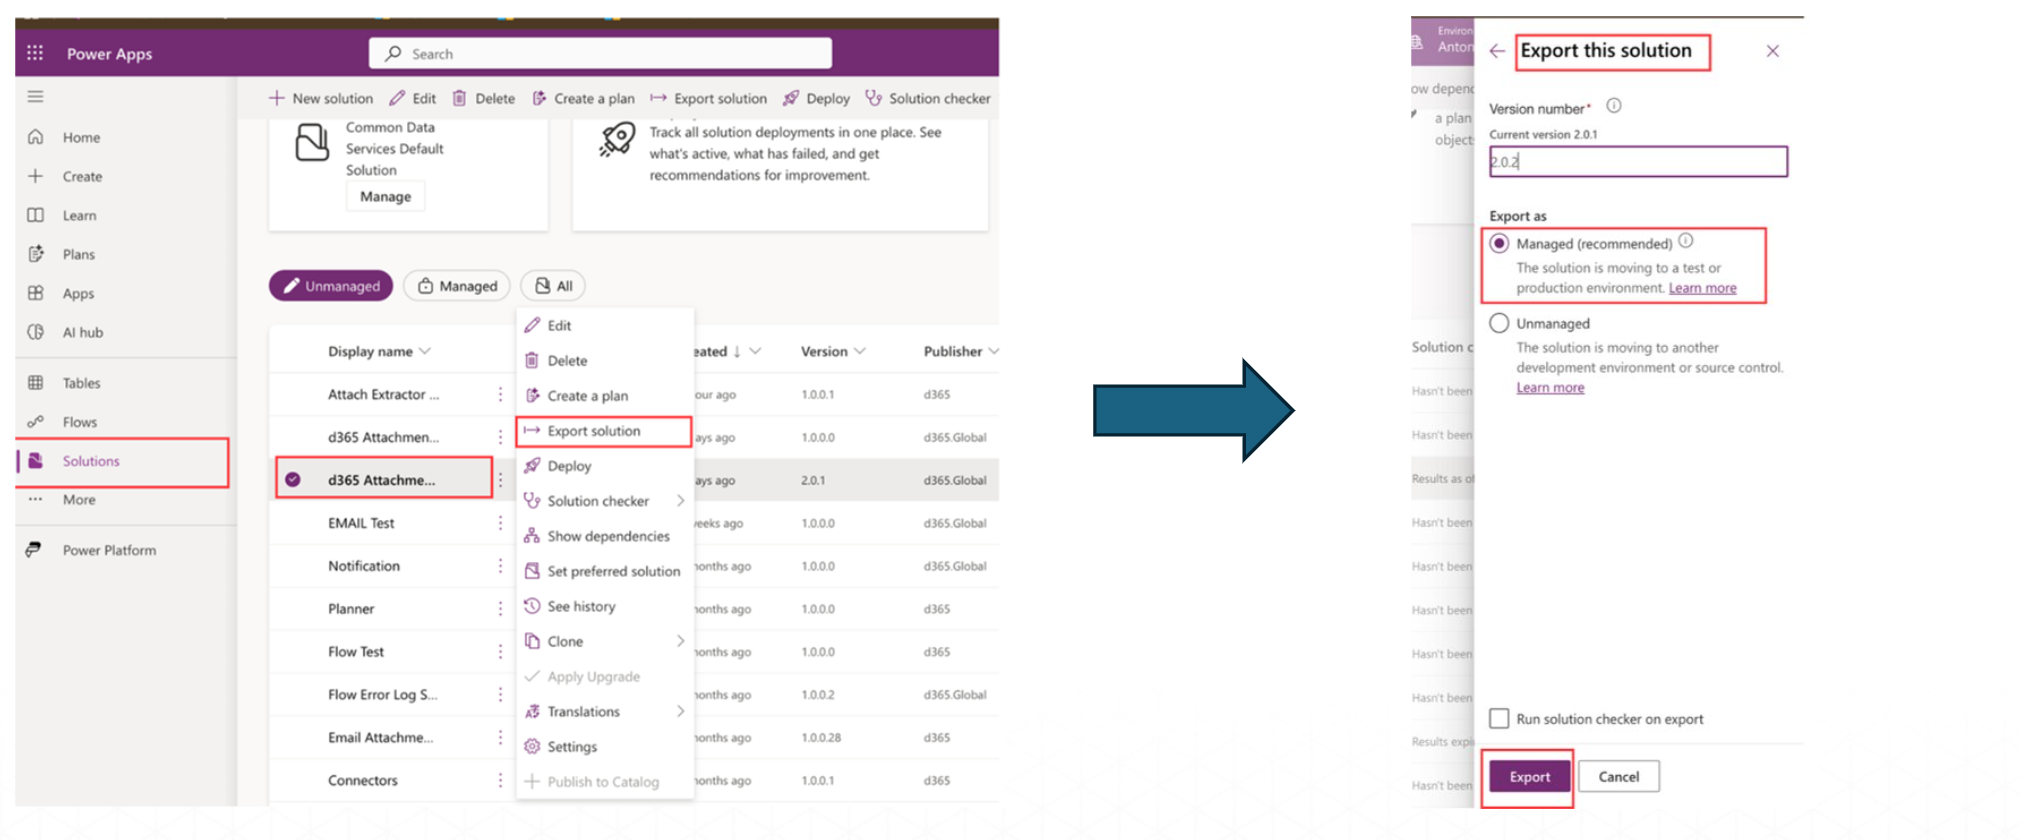This screenshot has height=840, width=2020.
Task: Open the Flows icon in sidebar
Action: click(36, 422)
